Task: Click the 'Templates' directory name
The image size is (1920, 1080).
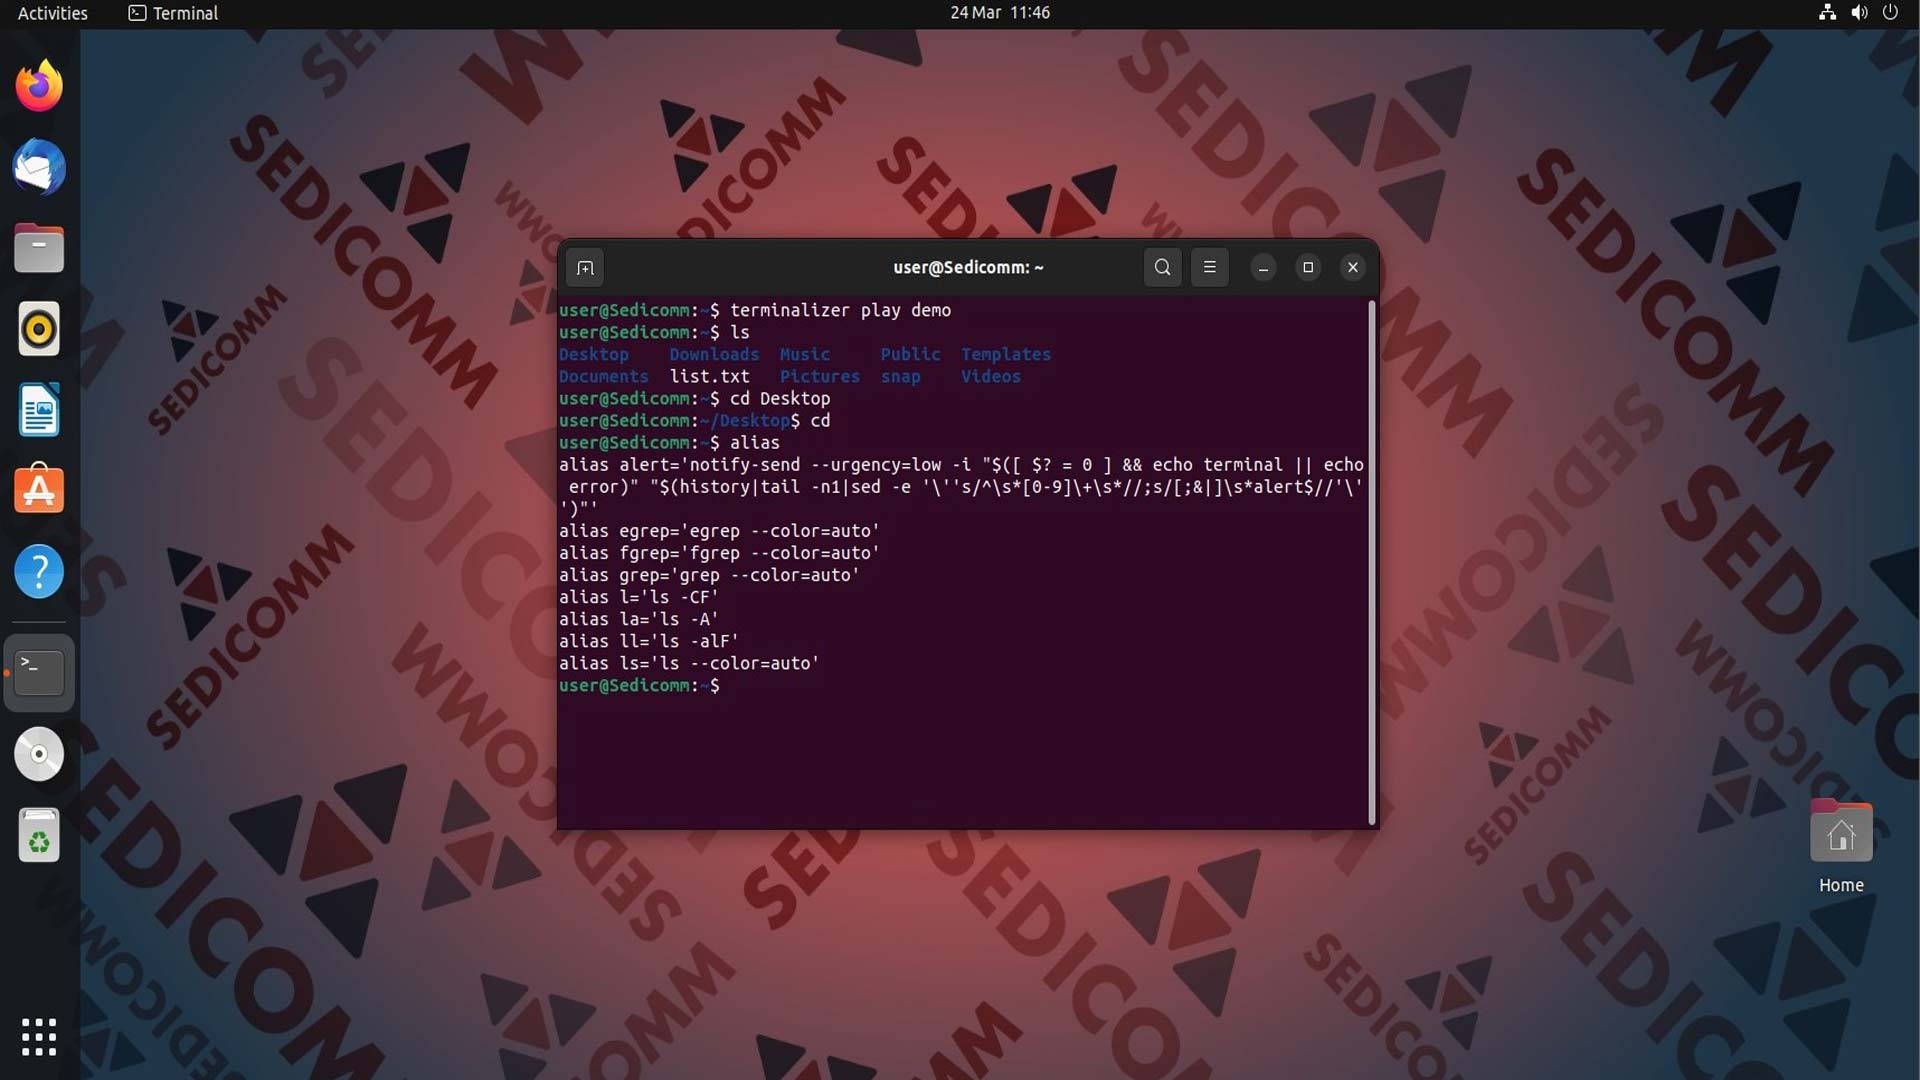Action: (x=1005, y=354)
